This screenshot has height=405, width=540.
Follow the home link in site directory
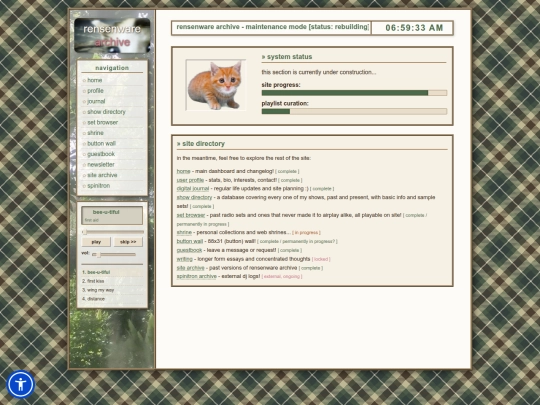183,171
